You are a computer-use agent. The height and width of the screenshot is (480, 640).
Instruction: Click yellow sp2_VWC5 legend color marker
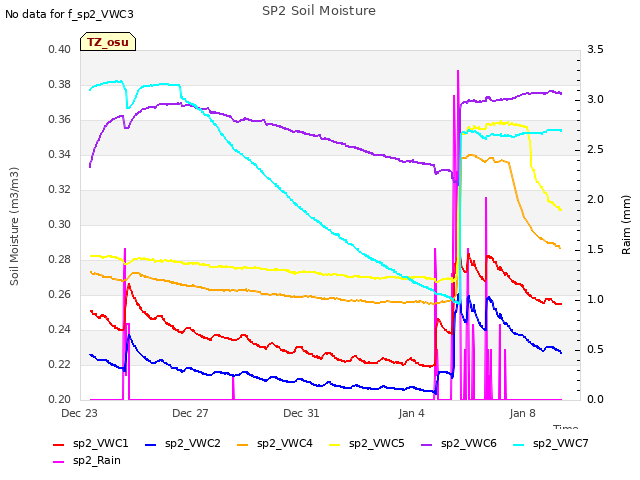click(x=335, y=444)
